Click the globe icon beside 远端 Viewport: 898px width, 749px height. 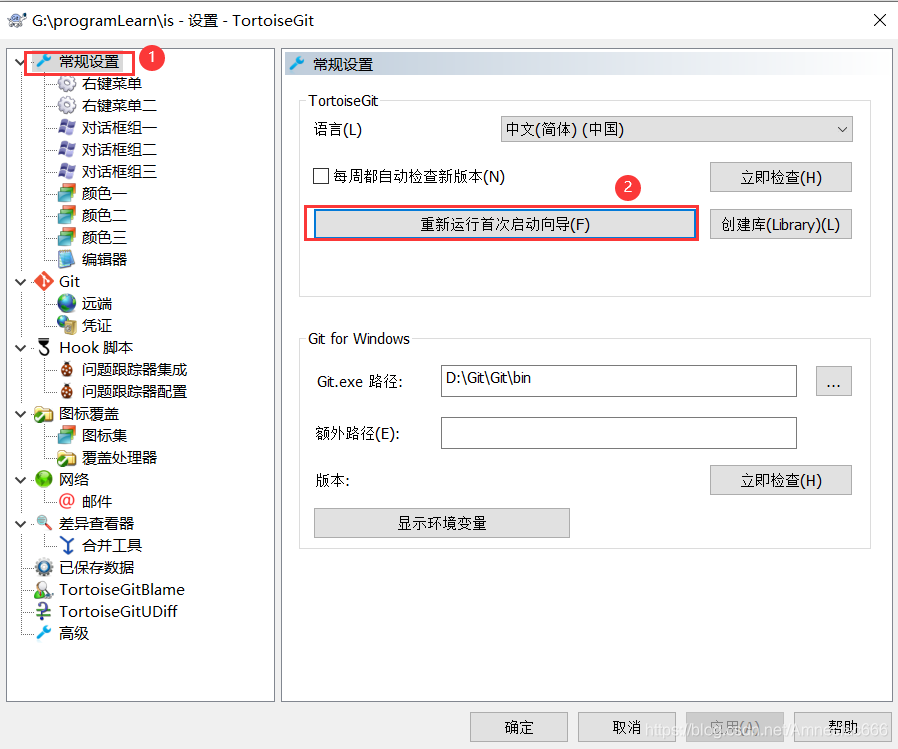(67, 303)
